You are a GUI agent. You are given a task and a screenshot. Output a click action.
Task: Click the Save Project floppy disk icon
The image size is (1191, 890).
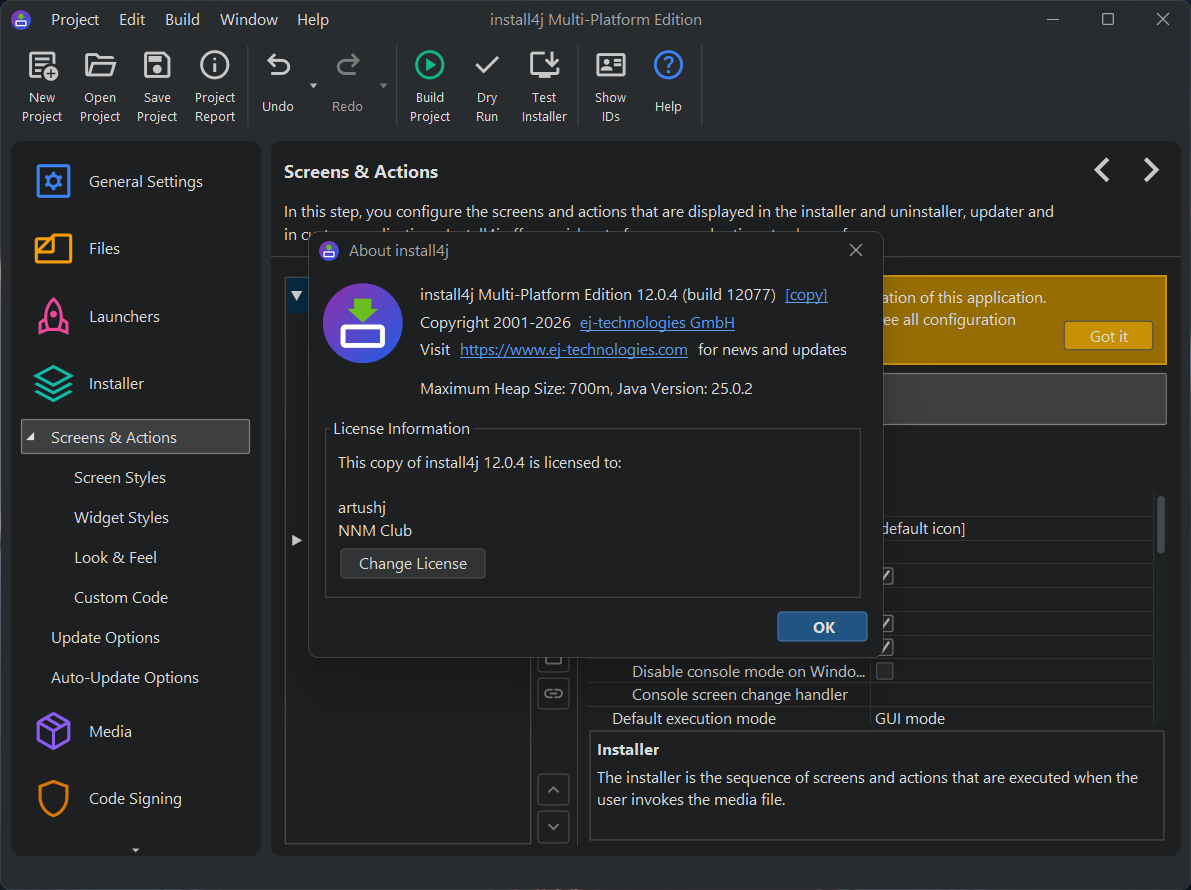point(157,67)
